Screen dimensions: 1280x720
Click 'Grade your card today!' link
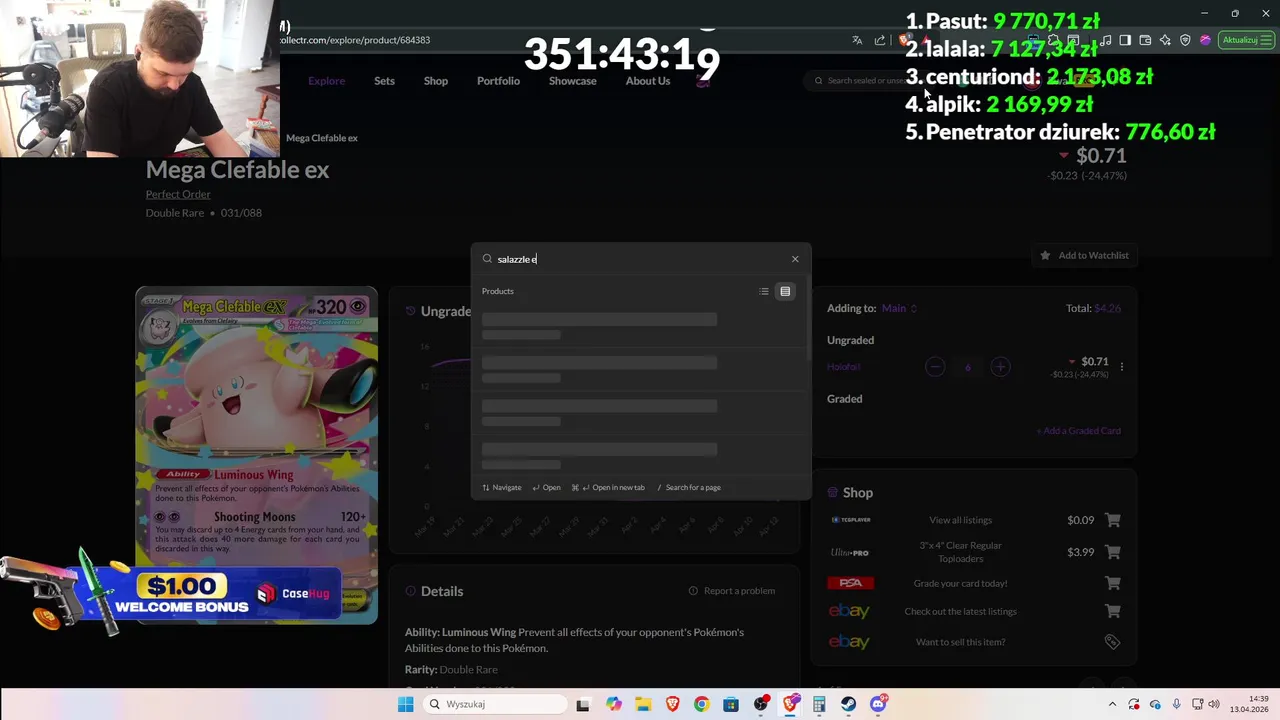[x=960, y=583]
